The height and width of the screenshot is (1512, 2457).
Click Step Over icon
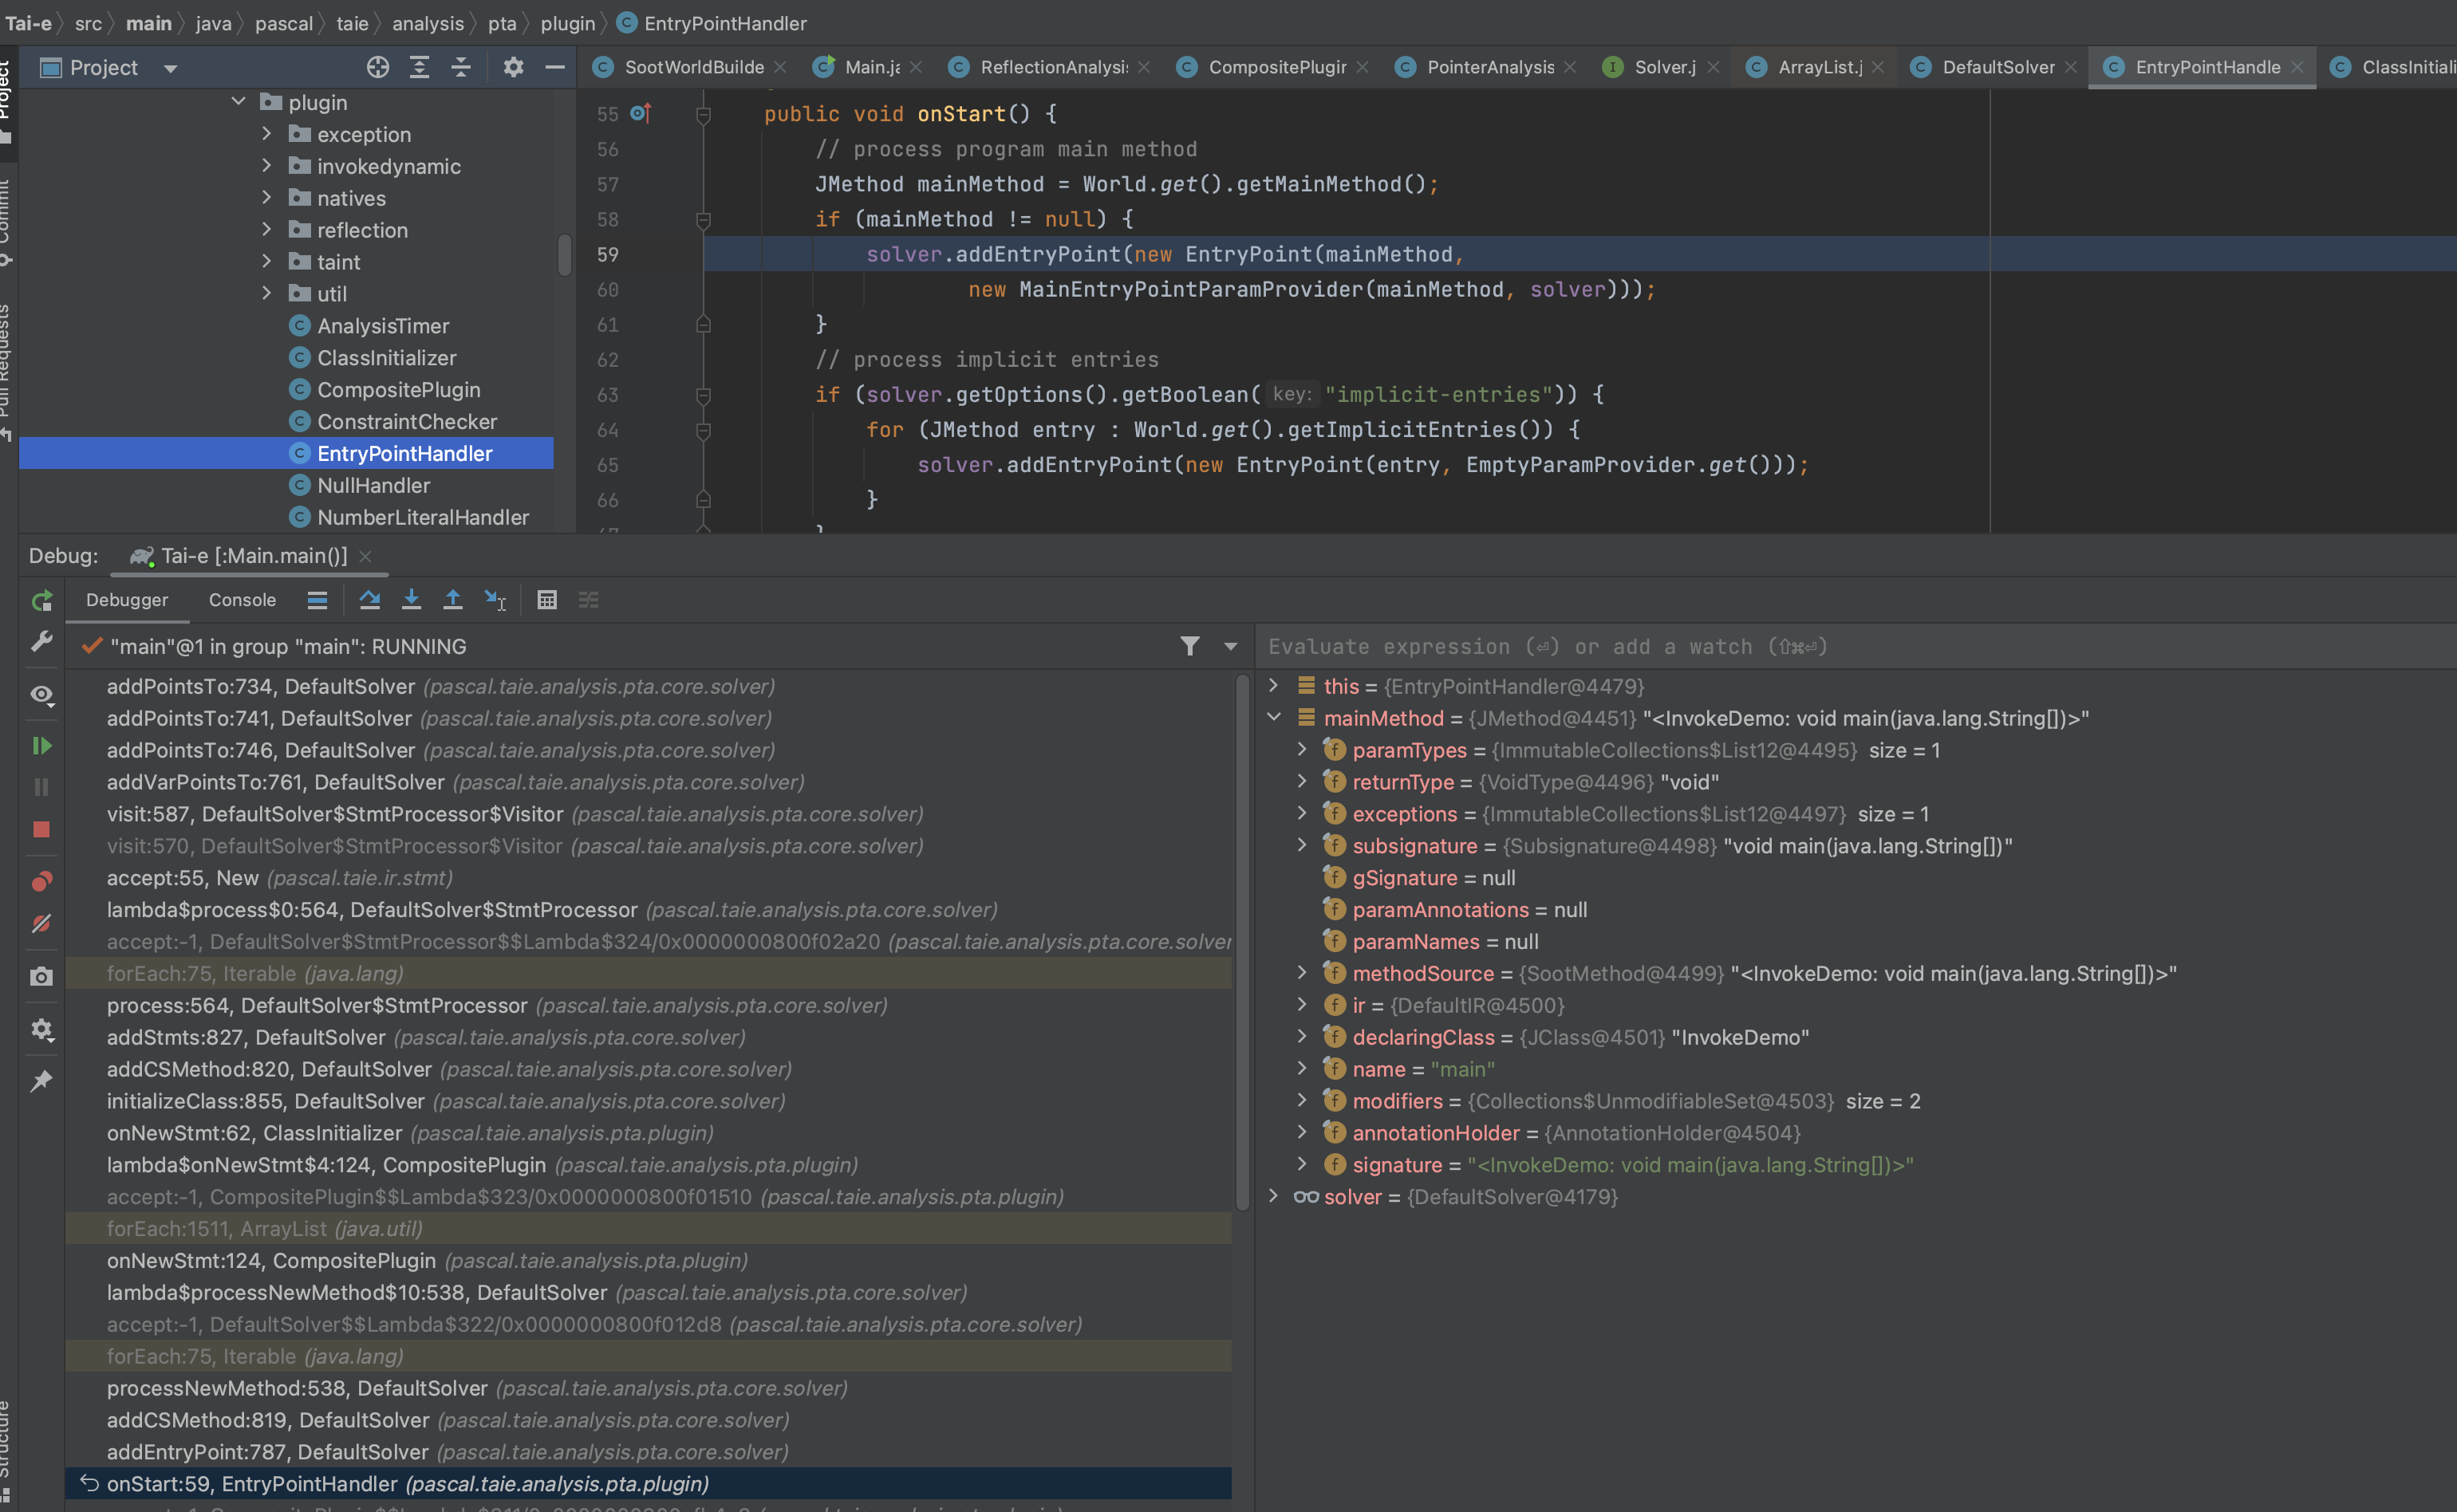[x=369, y=600]
